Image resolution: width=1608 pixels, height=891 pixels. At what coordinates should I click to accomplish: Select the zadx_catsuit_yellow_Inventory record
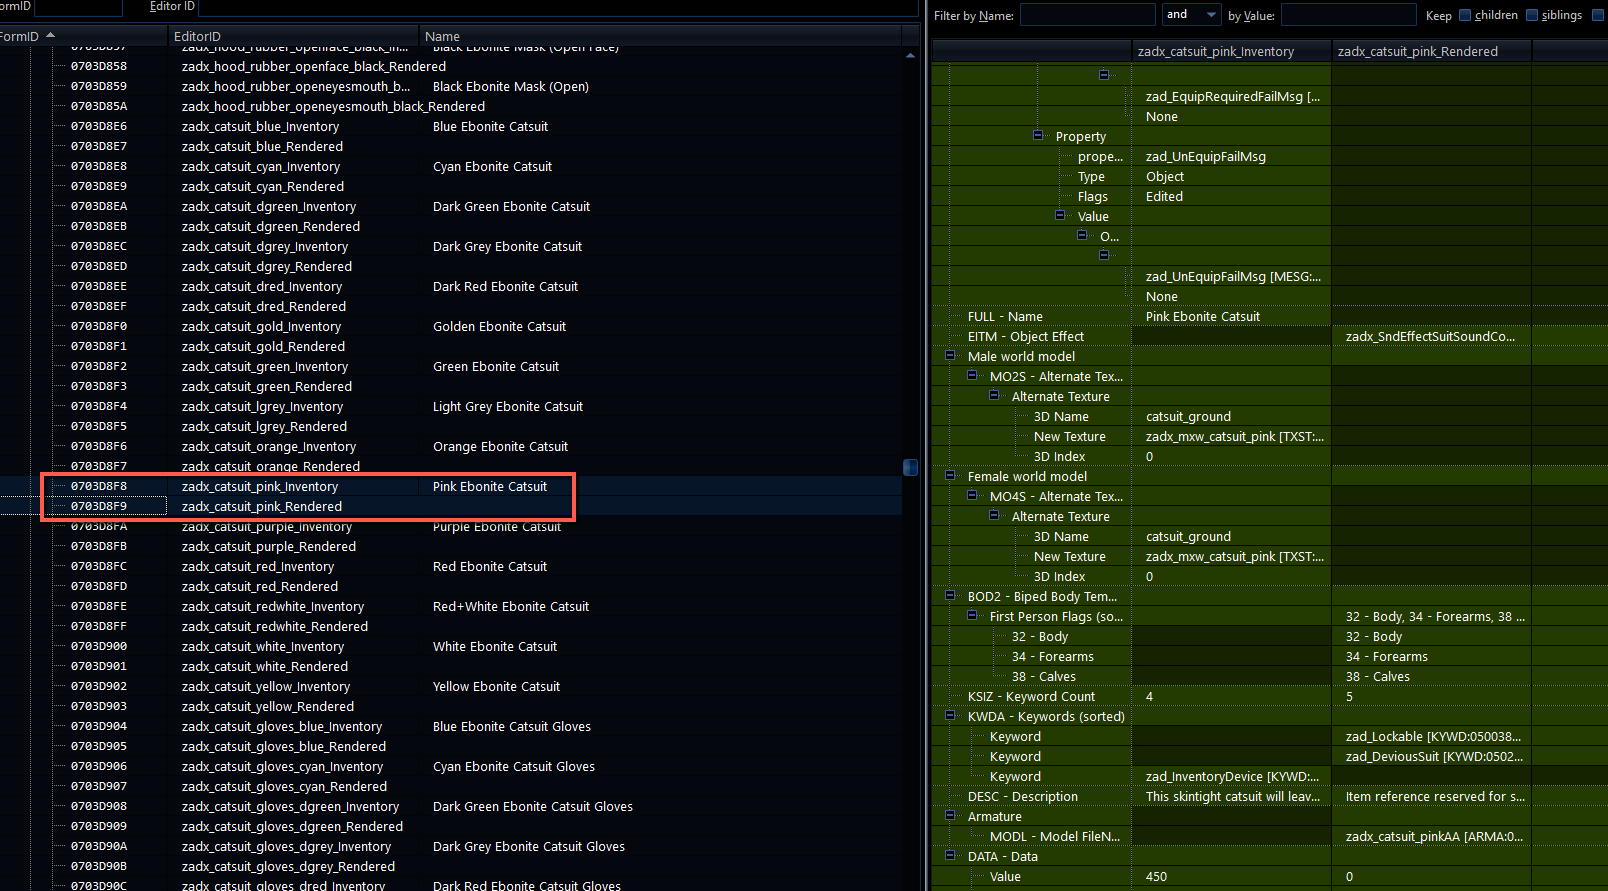(450, 686)
